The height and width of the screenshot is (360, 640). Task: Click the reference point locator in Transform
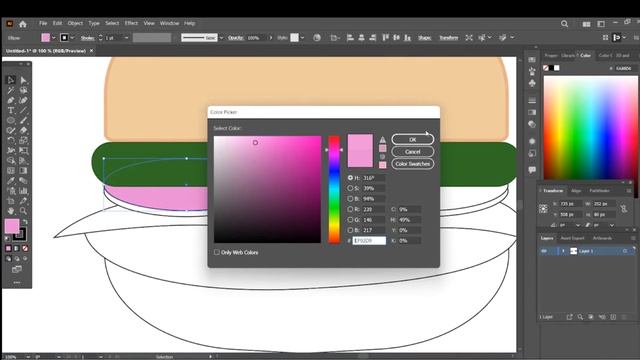click(543, 209)
